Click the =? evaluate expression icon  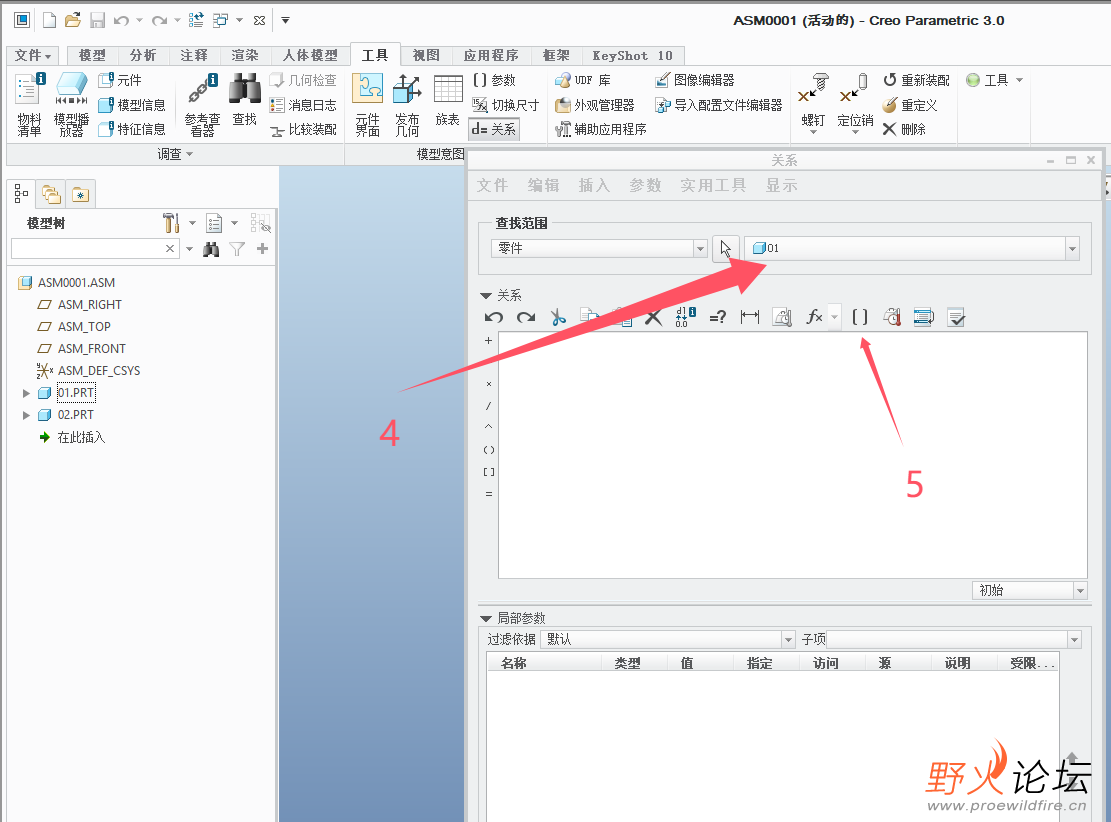pyautogui.click(x=718, y=317)
